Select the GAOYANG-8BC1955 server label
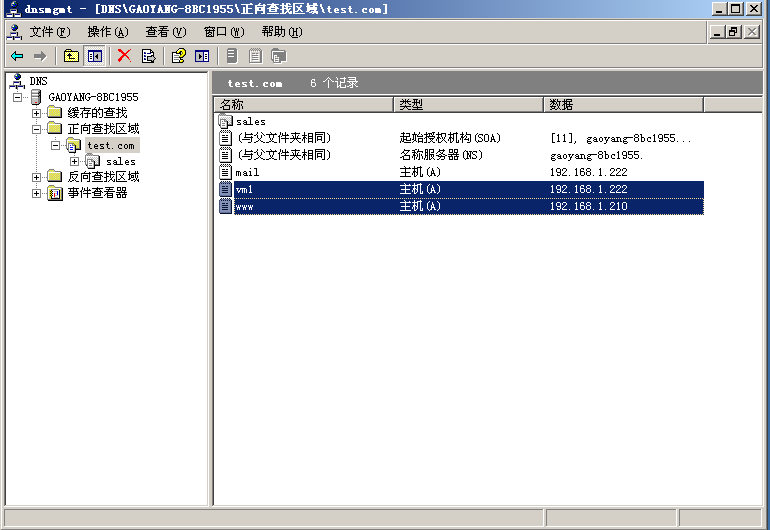The width and height of the screenshot is (770, 530). [93, 97]
